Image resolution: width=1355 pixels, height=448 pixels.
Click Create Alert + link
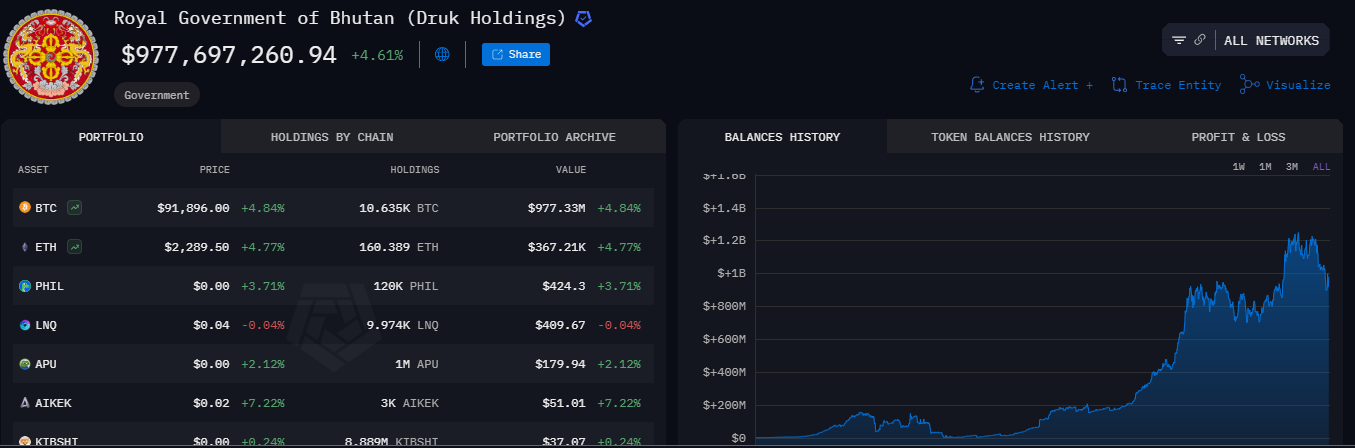click(1032, 85)
